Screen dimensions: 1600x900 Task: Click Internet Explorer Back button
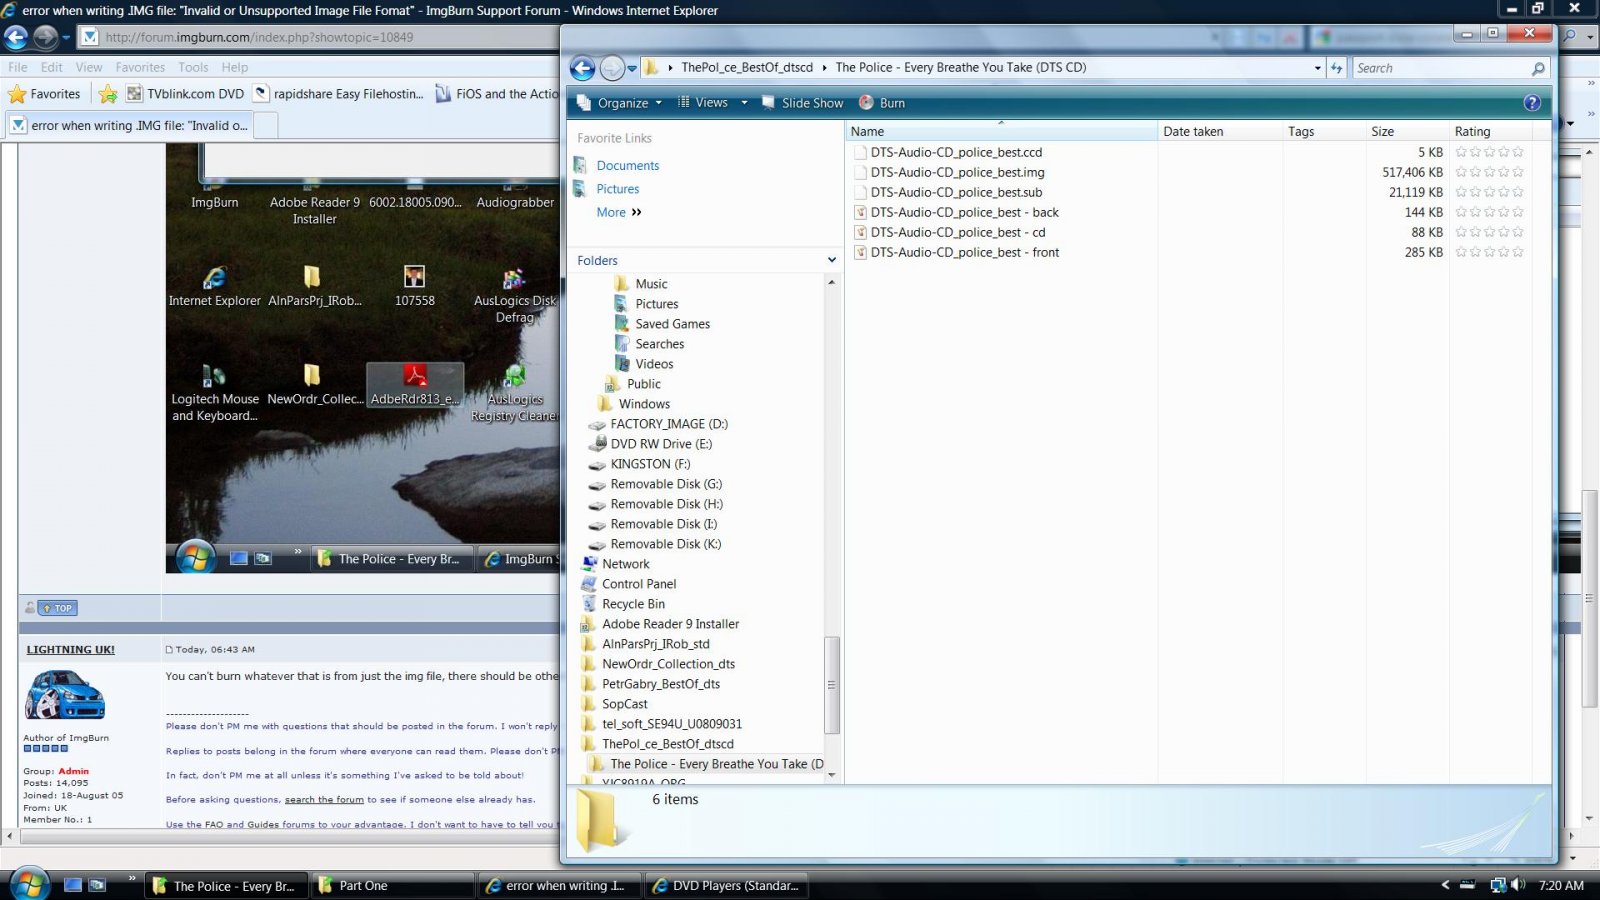16,38
